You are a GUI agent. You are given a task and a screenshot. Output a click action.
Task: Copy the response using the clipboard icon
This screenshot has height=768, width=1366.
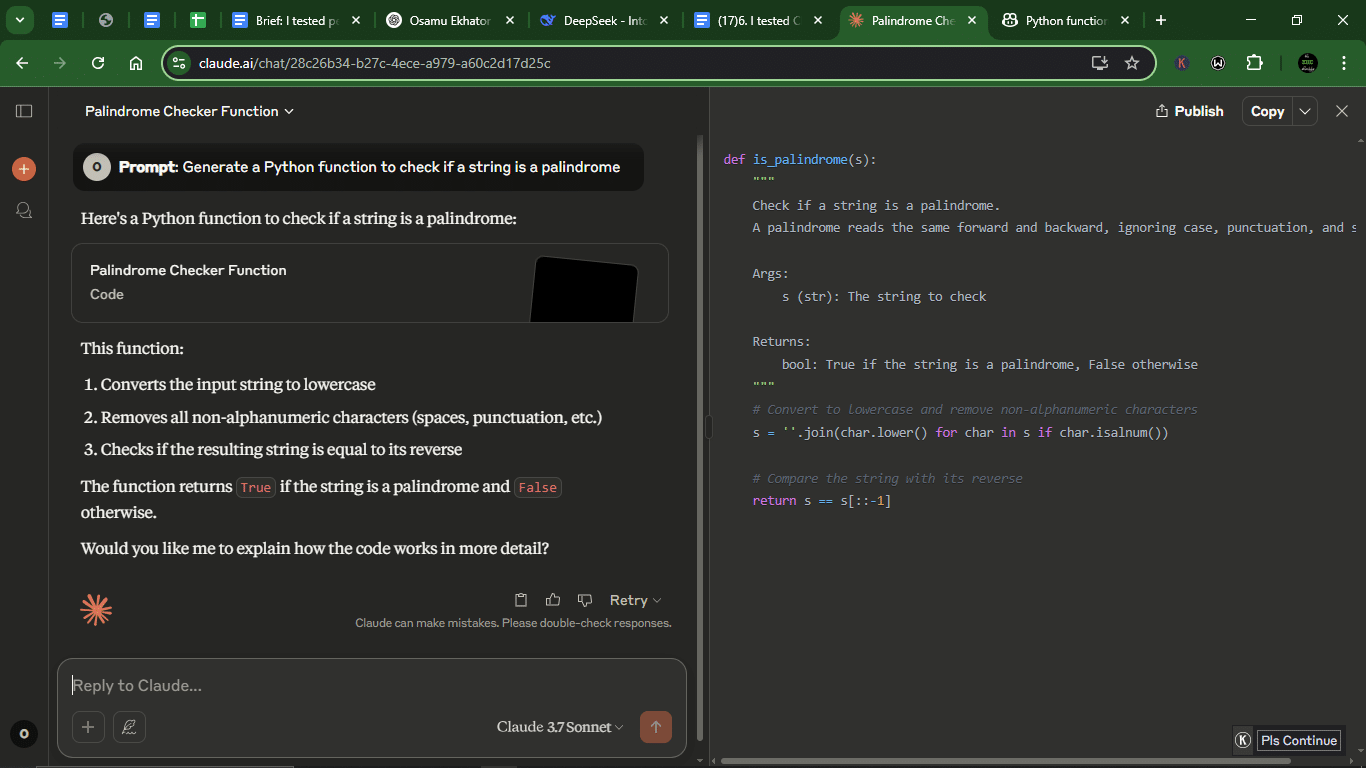[x=521, y=600]
